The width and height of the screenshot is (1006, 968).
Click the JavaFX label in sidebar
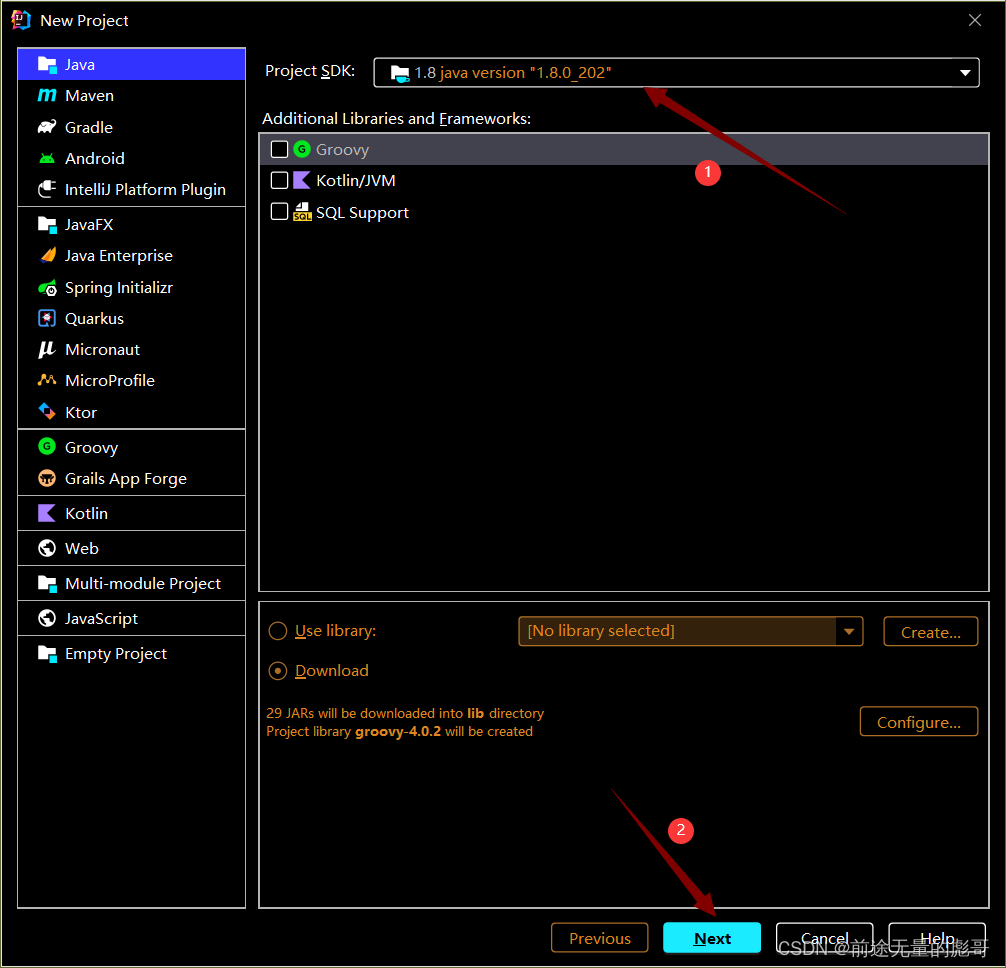point(89,225)
